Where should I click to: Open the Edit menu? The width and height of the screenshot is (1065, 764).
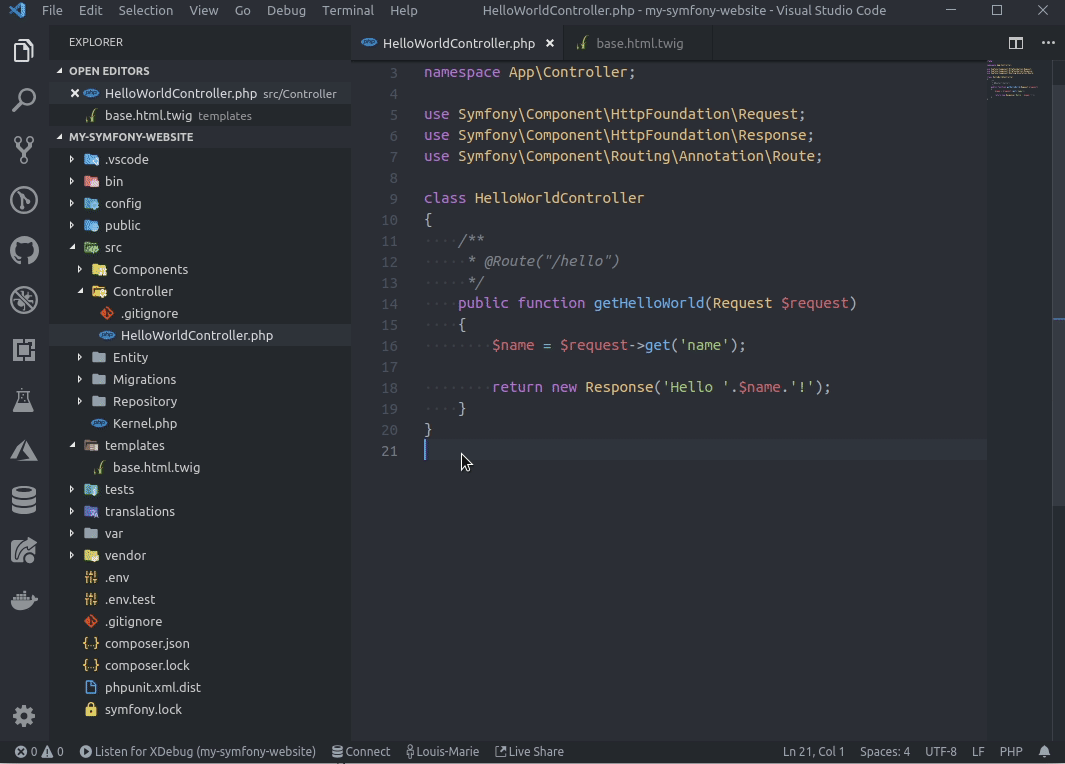[x=90, y=10]
